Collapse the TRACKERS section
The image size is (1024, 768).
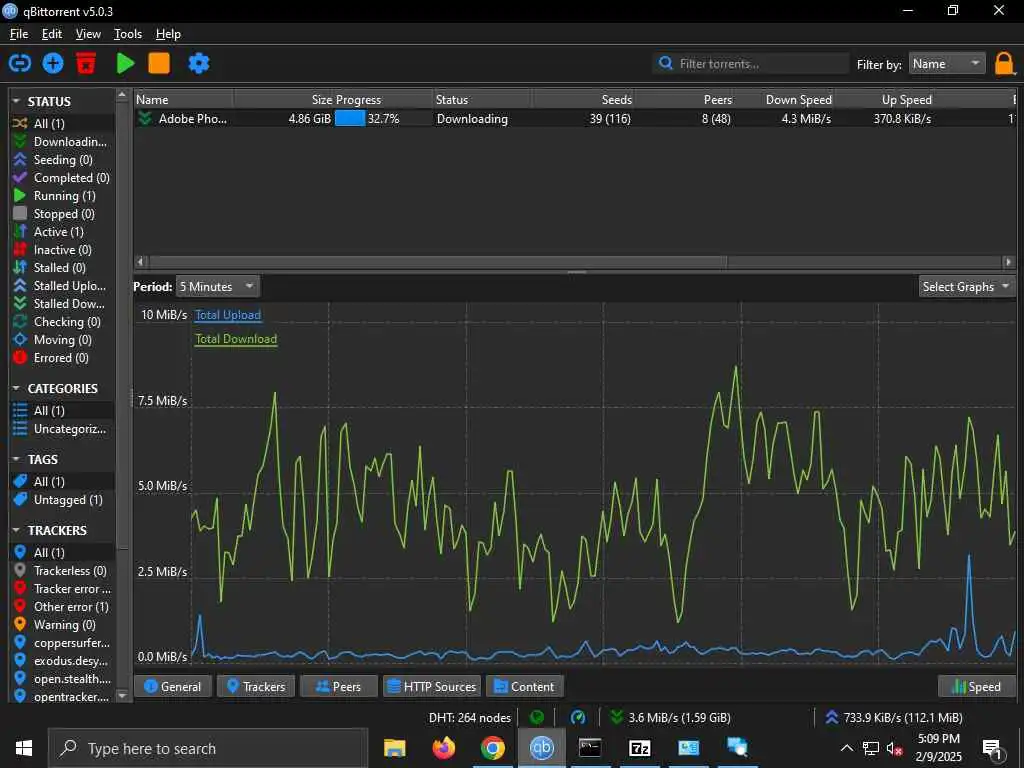point(16,530)
